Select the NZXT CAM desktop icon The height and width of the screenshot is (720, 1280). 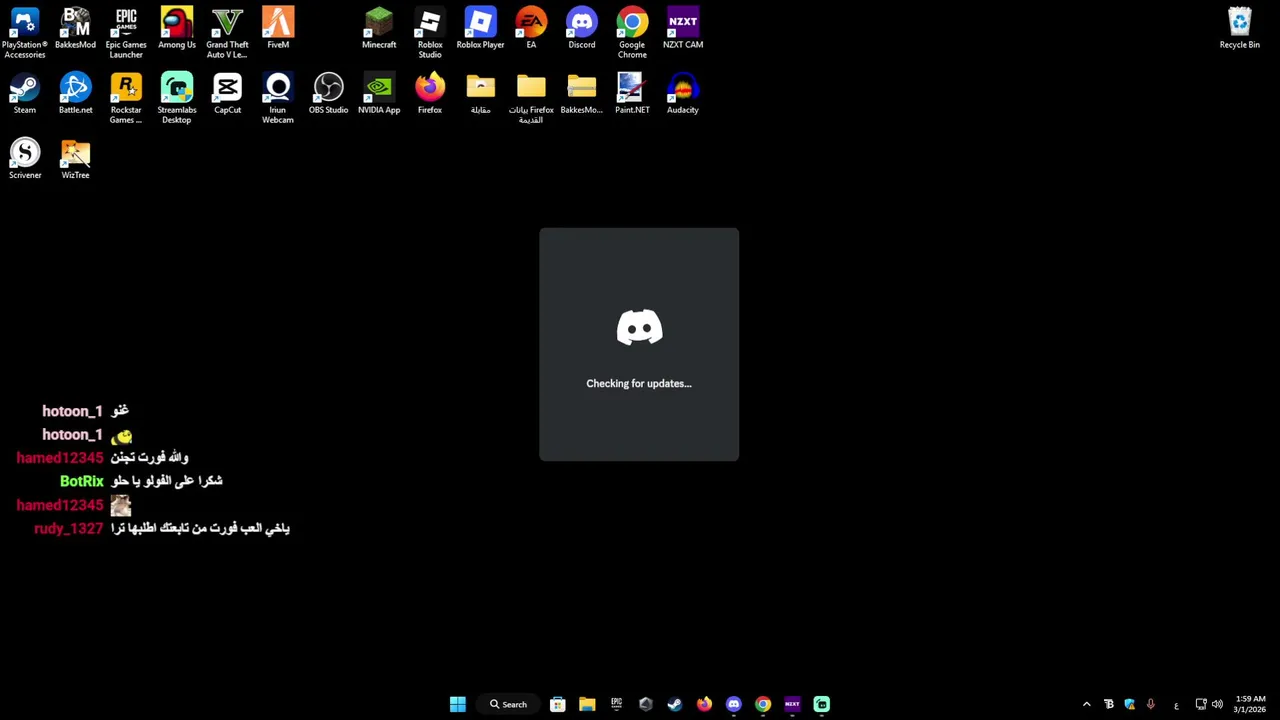[x=683, y=28]
